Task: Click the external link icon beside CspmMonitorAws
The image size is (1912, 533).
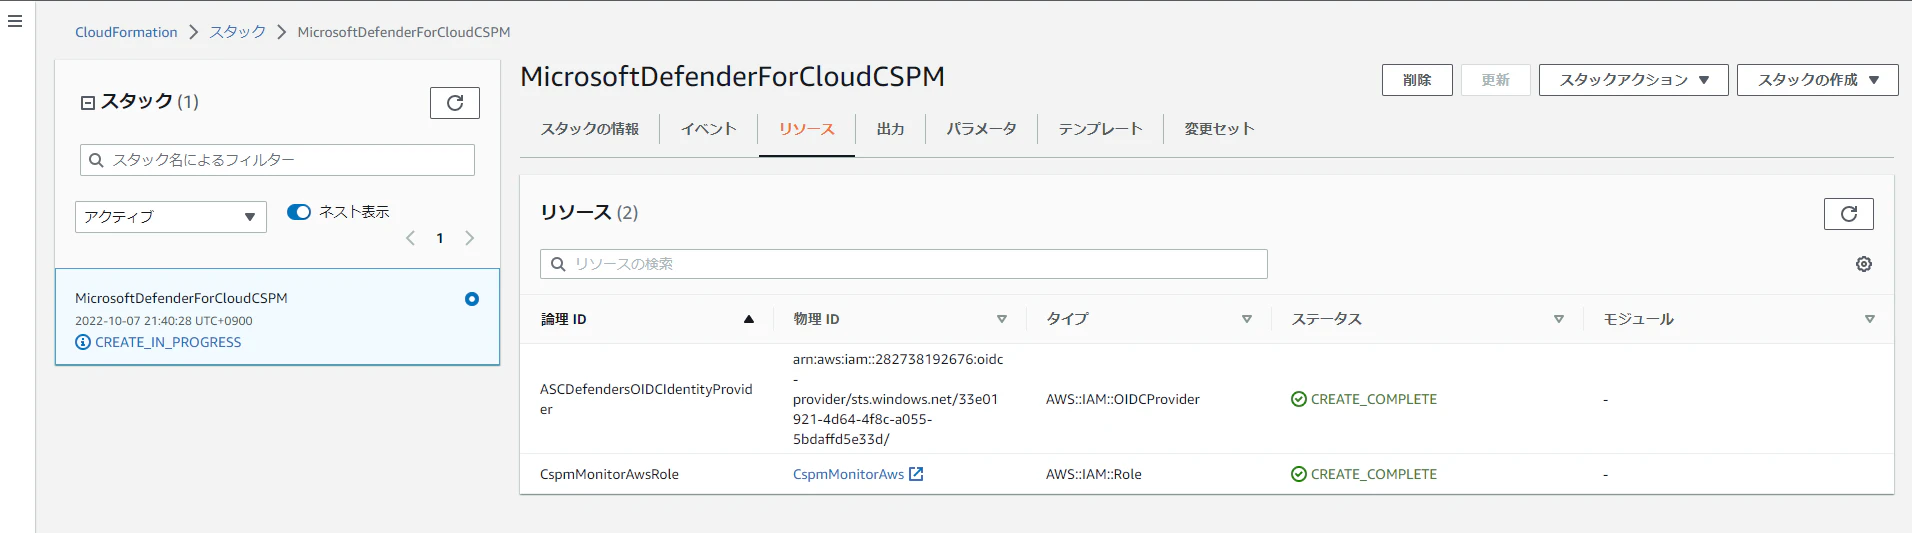Action: coord(916,474)
